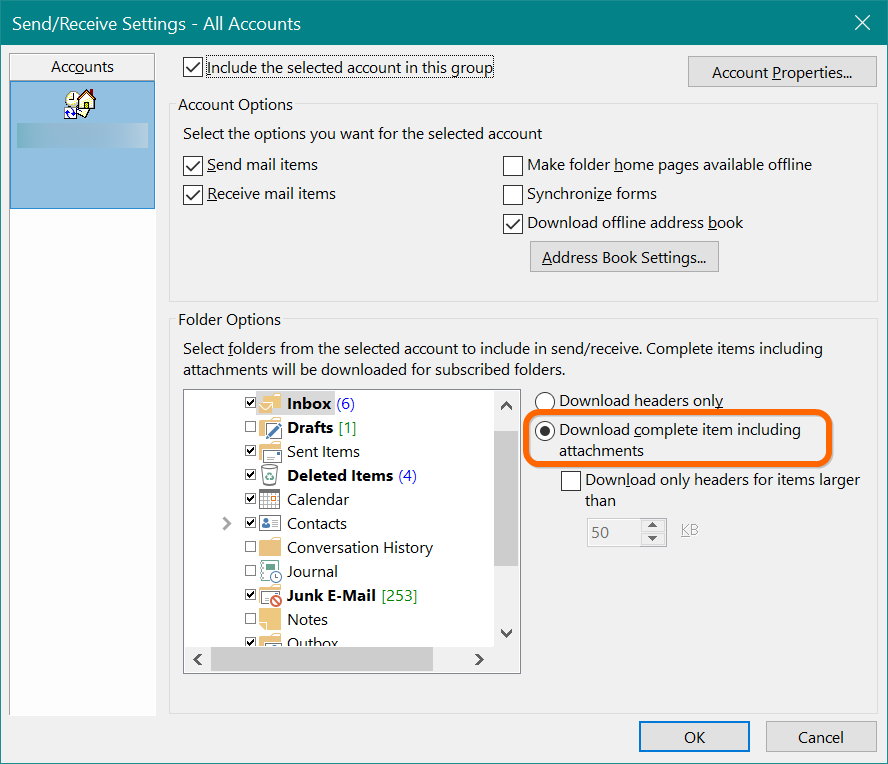Click the Accounts column header
This screenshot has width=888, height=764.
(82, 67)
